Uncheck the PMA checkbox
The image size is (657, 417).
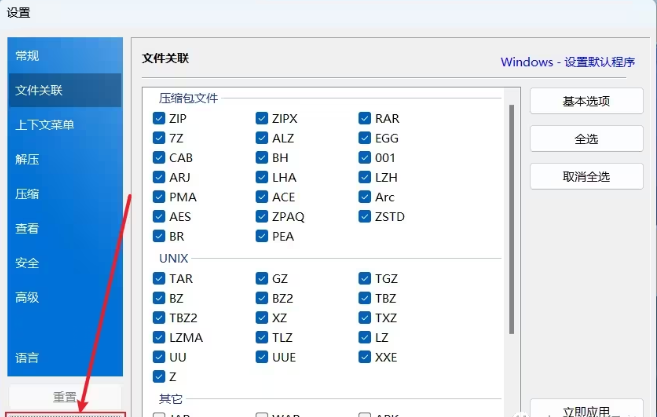[159, 197]
